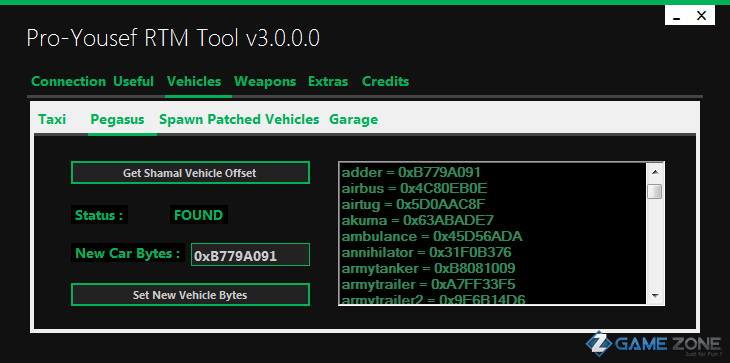
Task: Open Spawn Patched Vehicles sub-tab
Action: [x=239, y=120]
